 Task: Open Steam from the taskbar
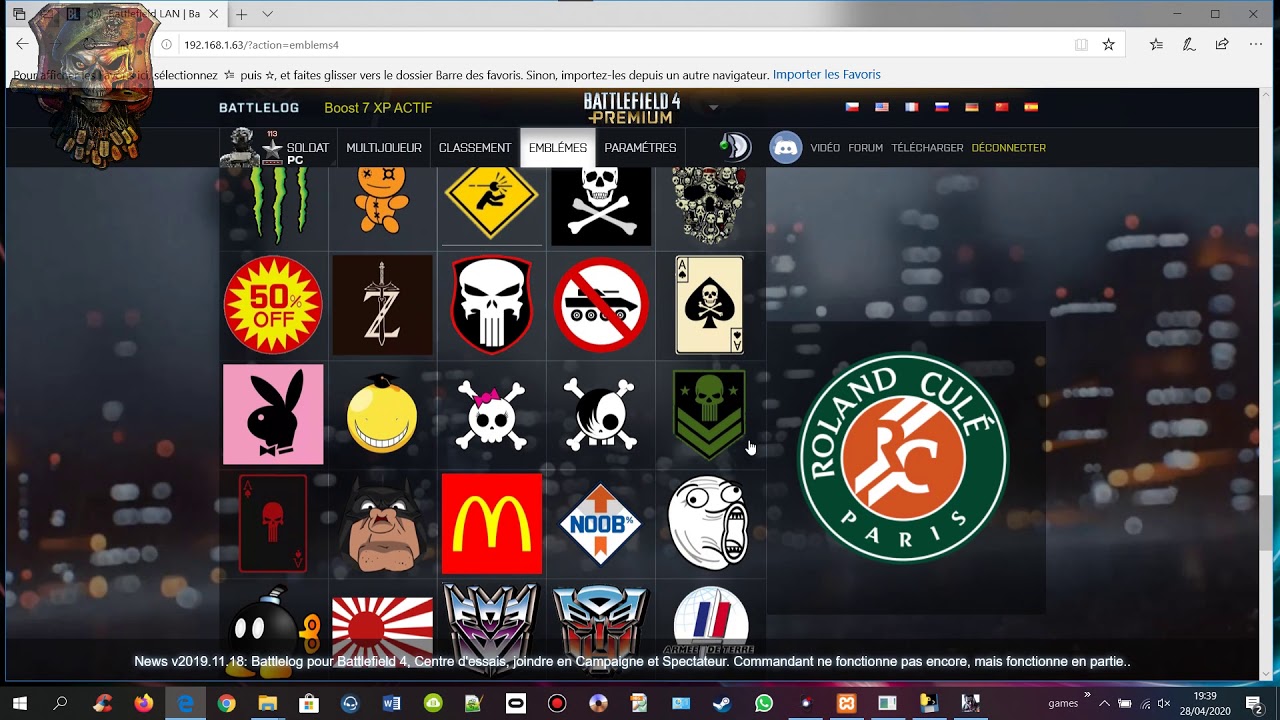point(722,703)
